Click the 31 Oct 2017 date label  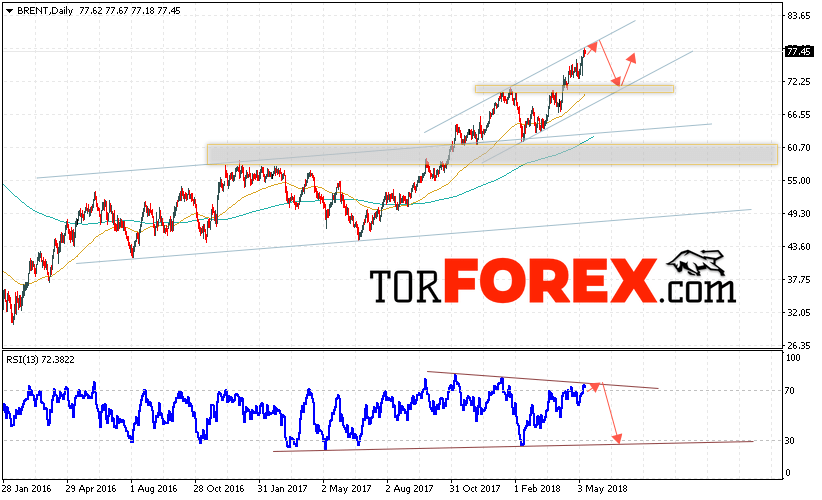pyautogui.click(x=474, y=489)
